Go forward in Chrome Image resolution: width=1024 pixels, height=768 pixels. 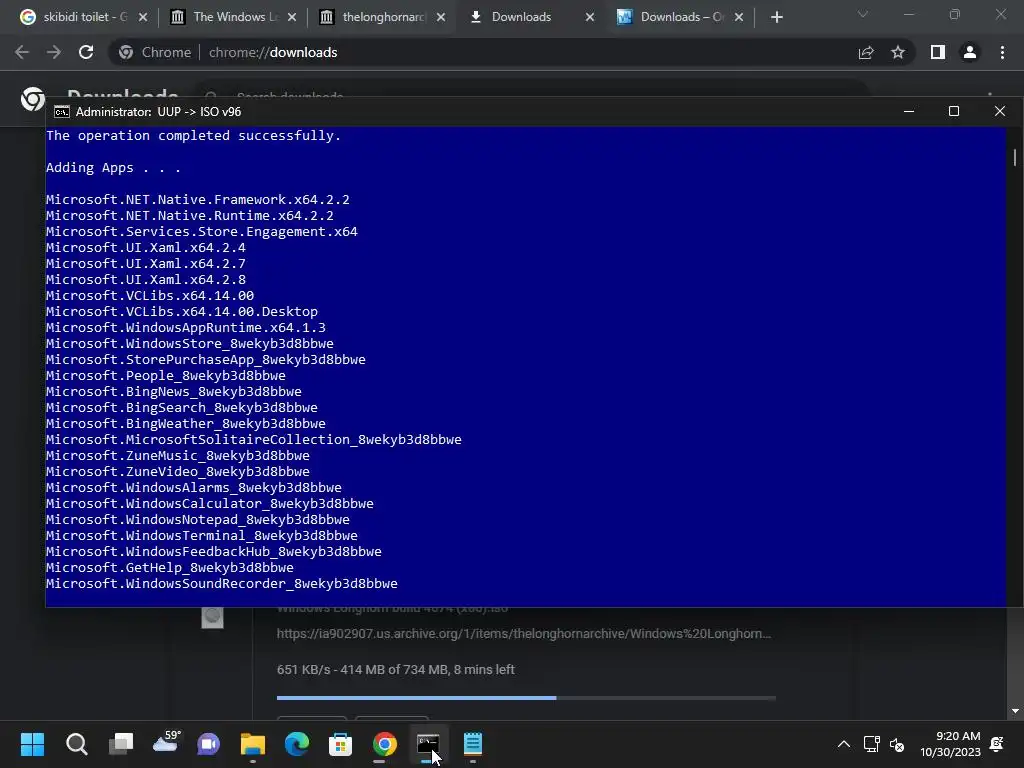click(x=54, y=52)
